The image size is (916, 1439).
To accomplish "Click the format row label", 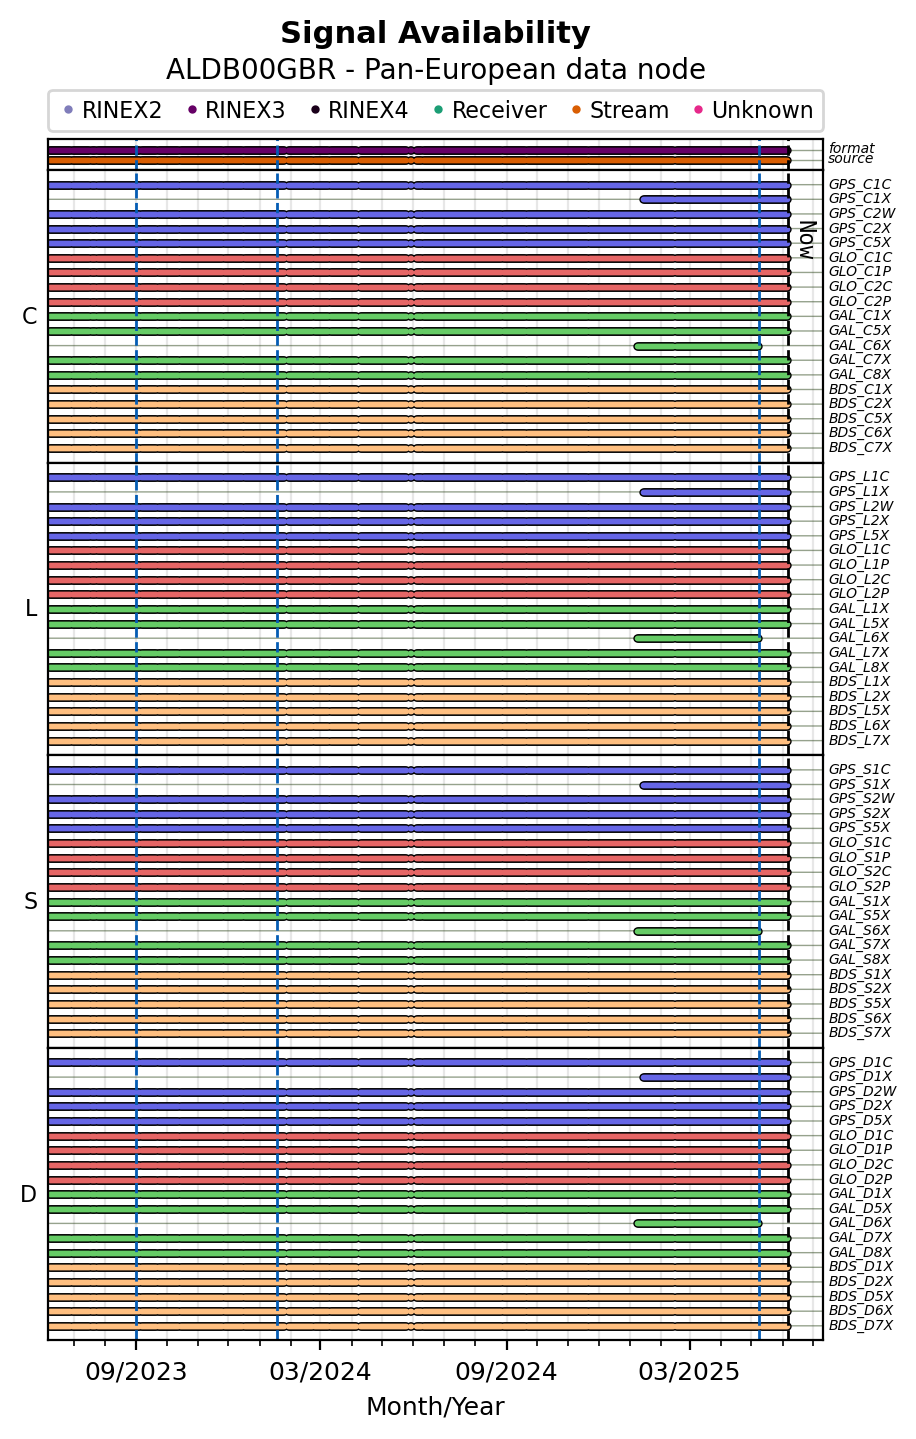I will coord(851,148).
